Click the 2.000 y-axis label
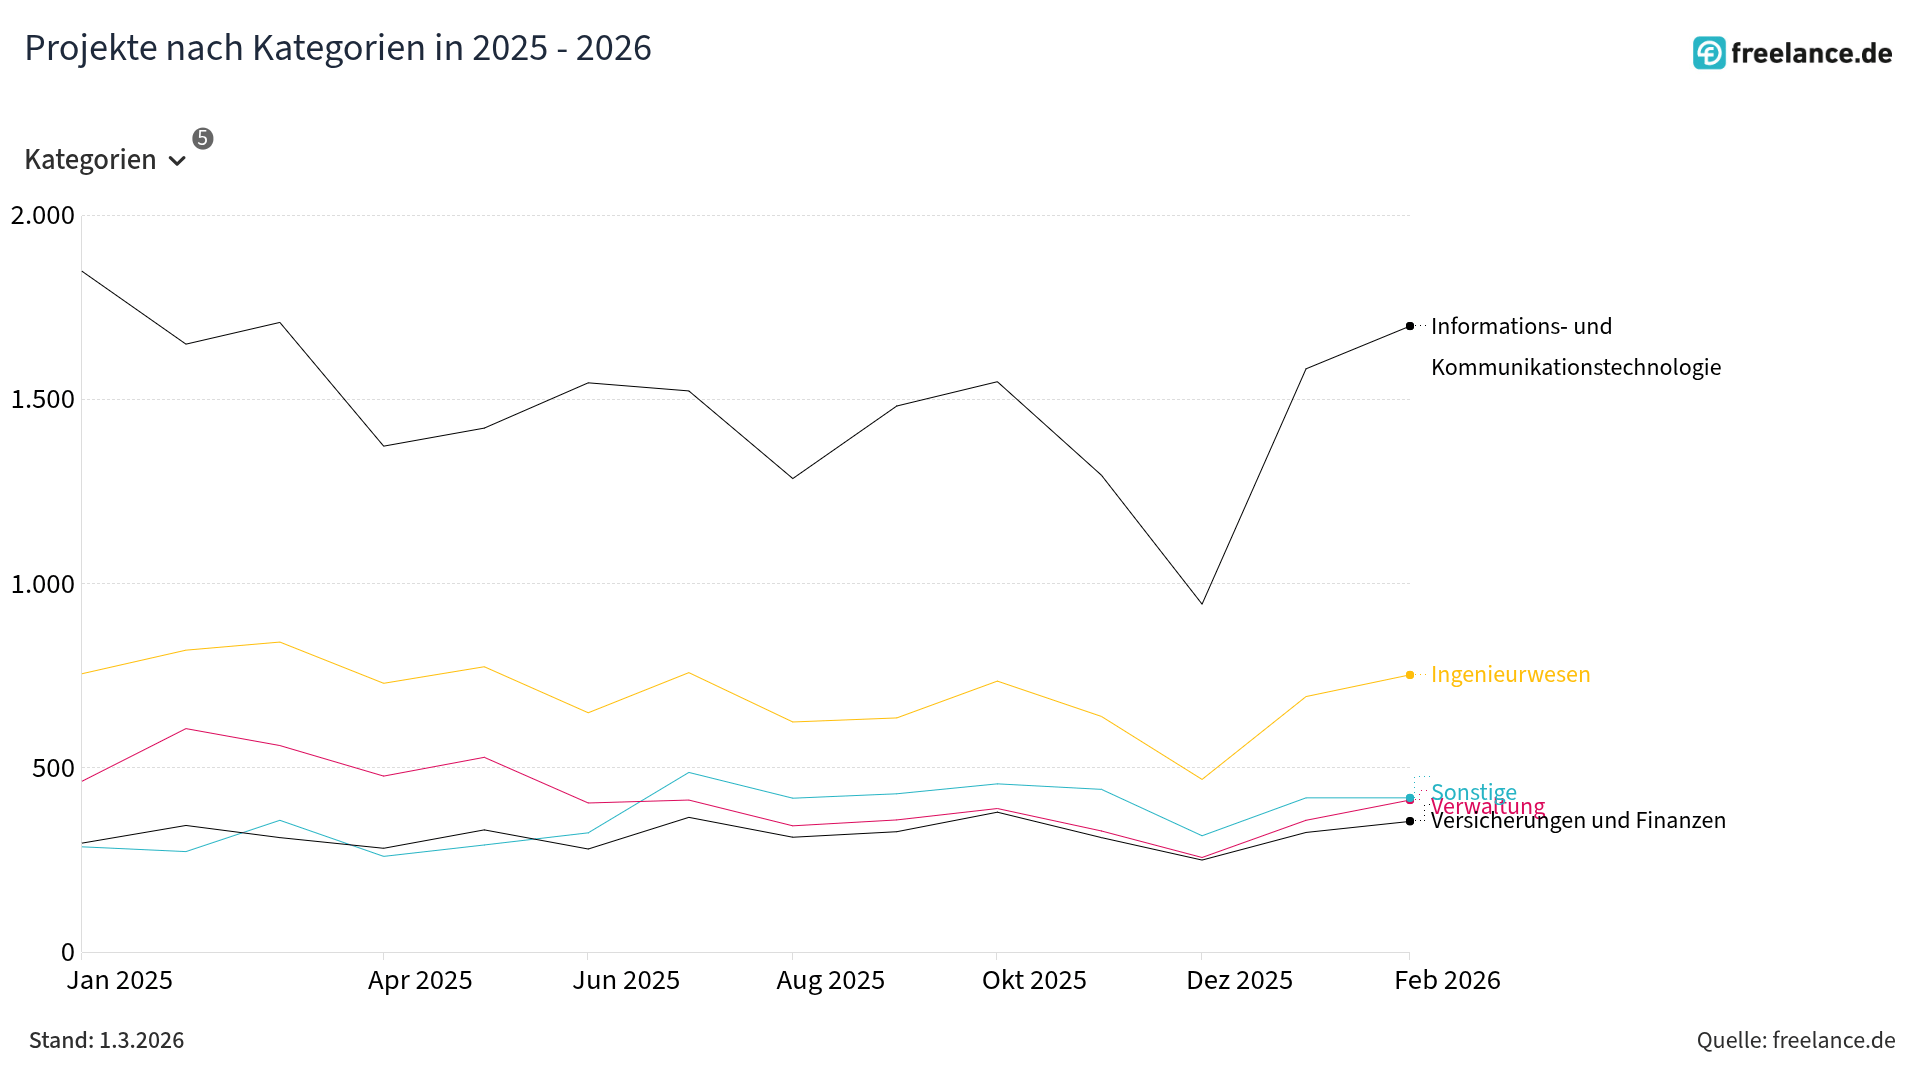1920x1080 pixels. pyautogui.click(x=43, y=216)
